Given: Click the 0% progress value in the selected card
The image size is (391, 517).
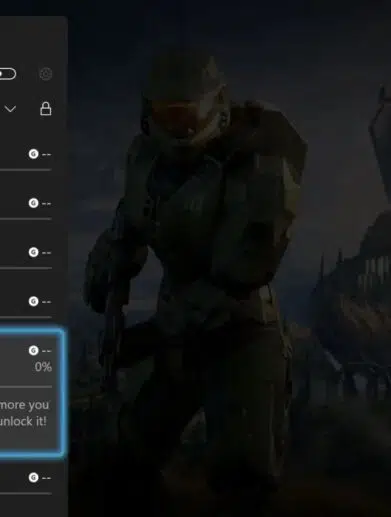Looking at the screenshot, I should (43, 367).
